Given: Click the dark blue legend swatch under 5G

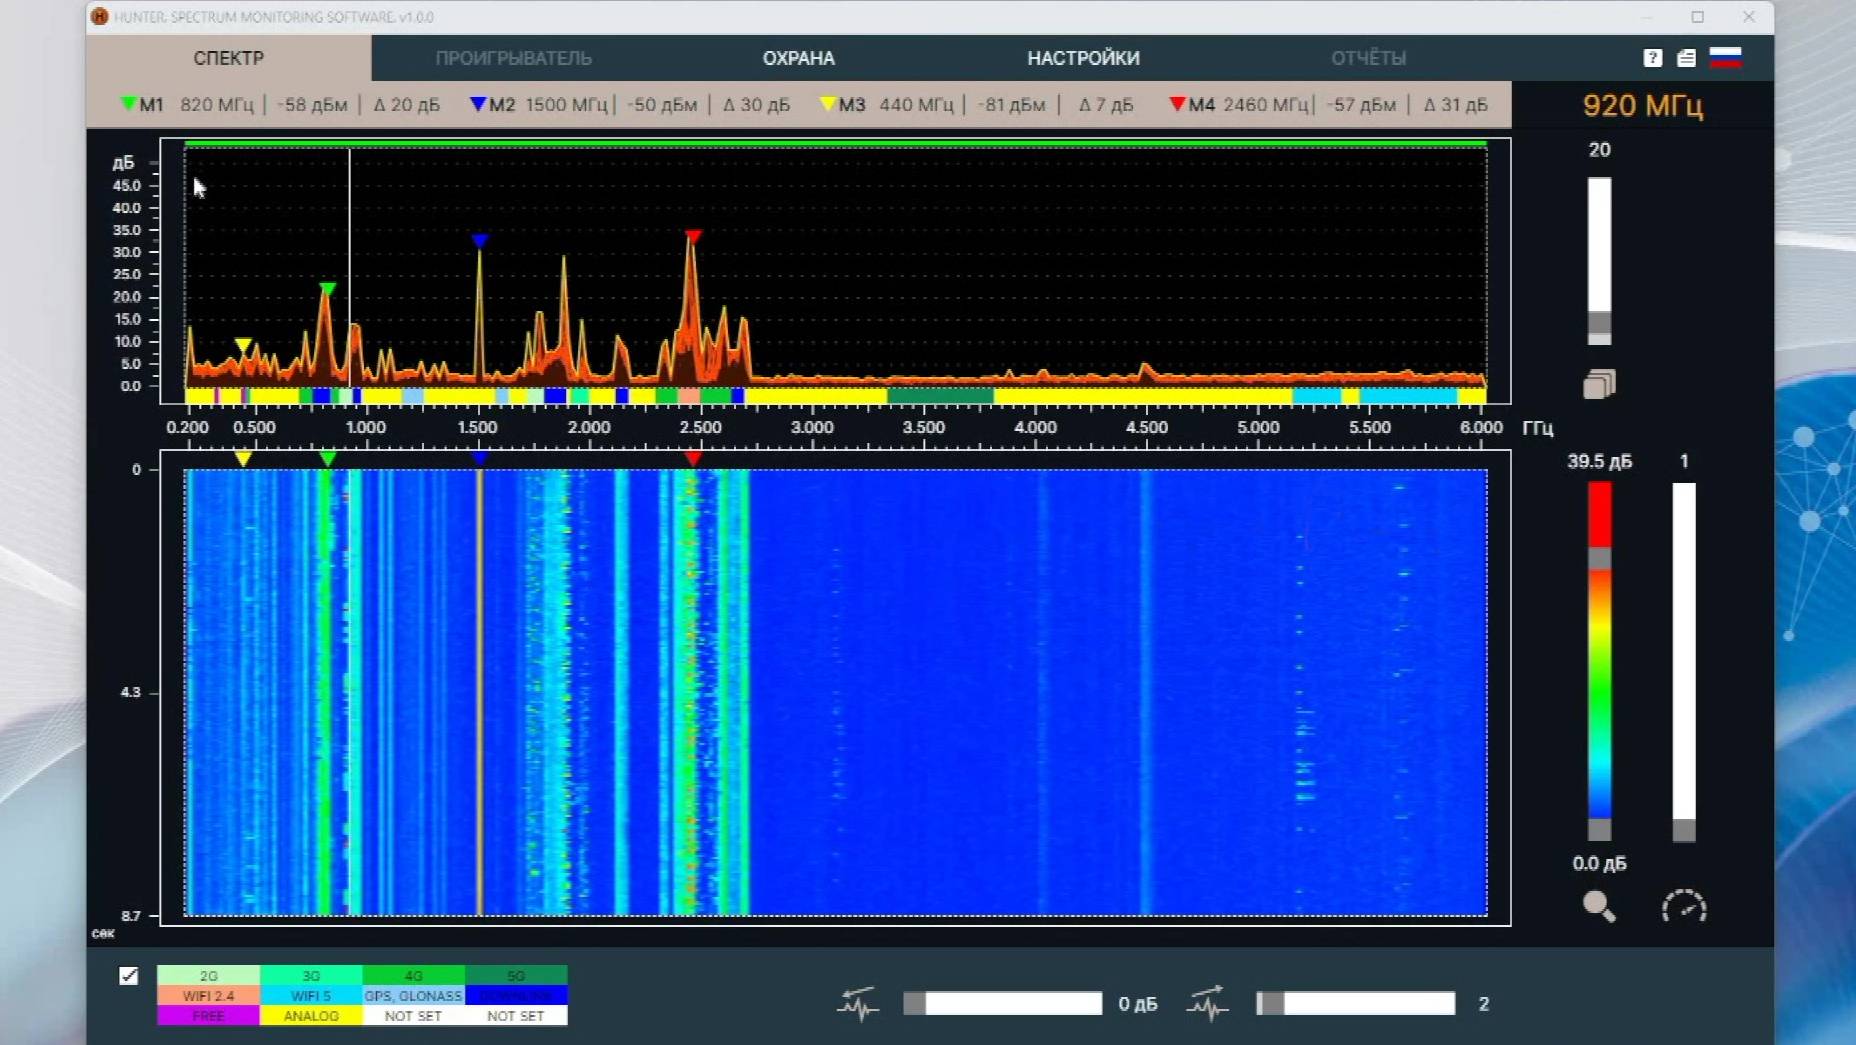Looking at the screenshot, I should pyautogui.click(x=516, y=996).
